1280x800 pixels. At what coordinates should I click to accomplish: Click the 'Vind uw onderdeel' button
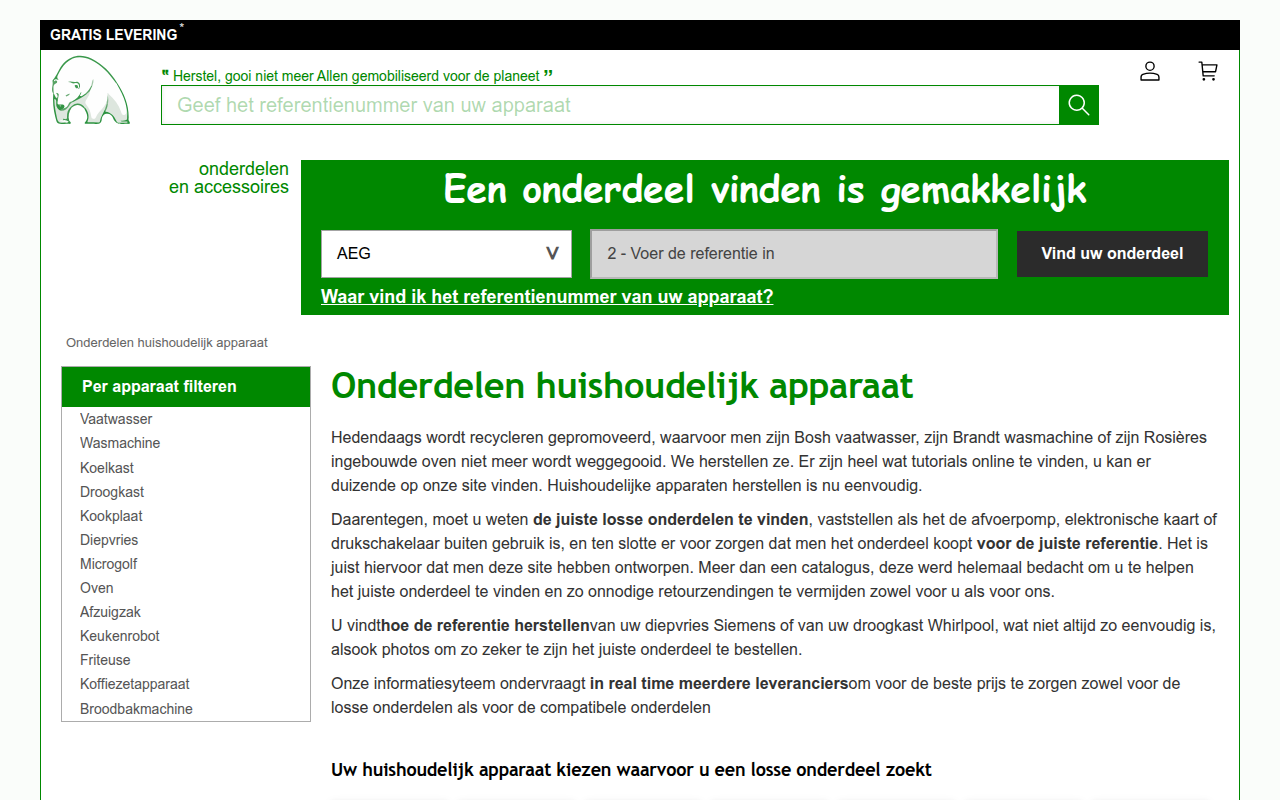coord(1112,254)
